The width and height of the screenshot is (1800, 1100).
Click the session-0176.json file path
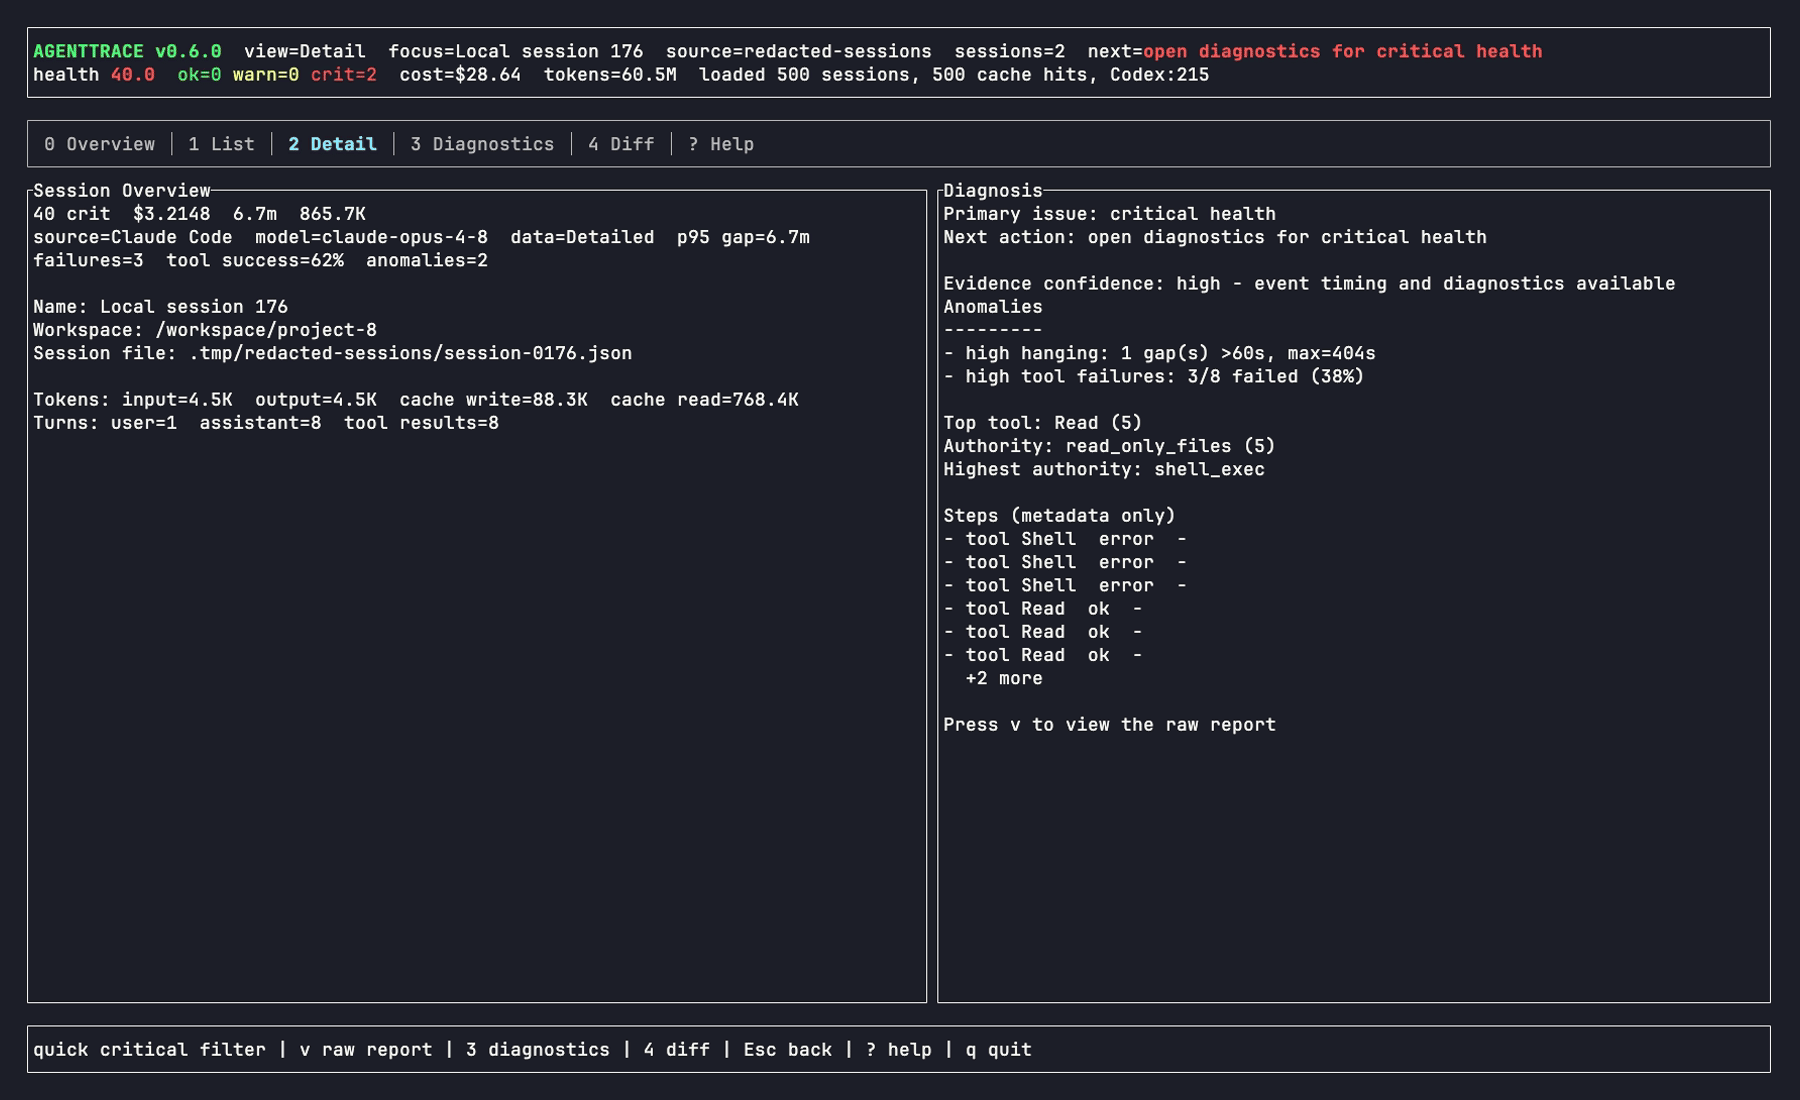click(410, 353)
